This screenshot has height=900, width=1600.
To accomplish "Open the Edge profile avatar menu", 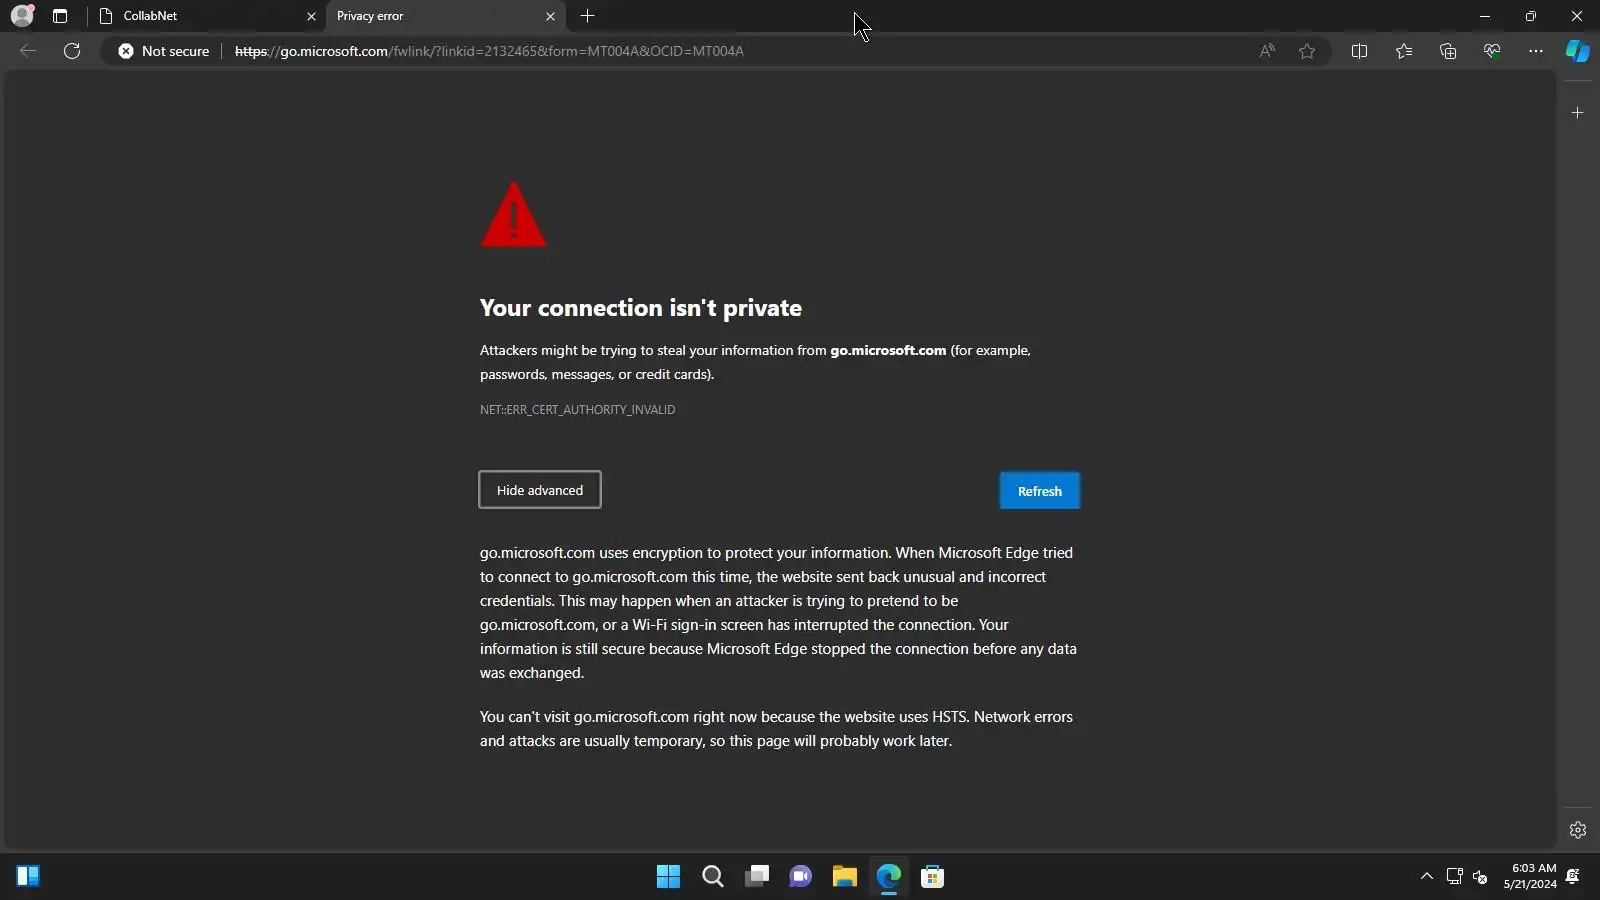I will 22,16.
